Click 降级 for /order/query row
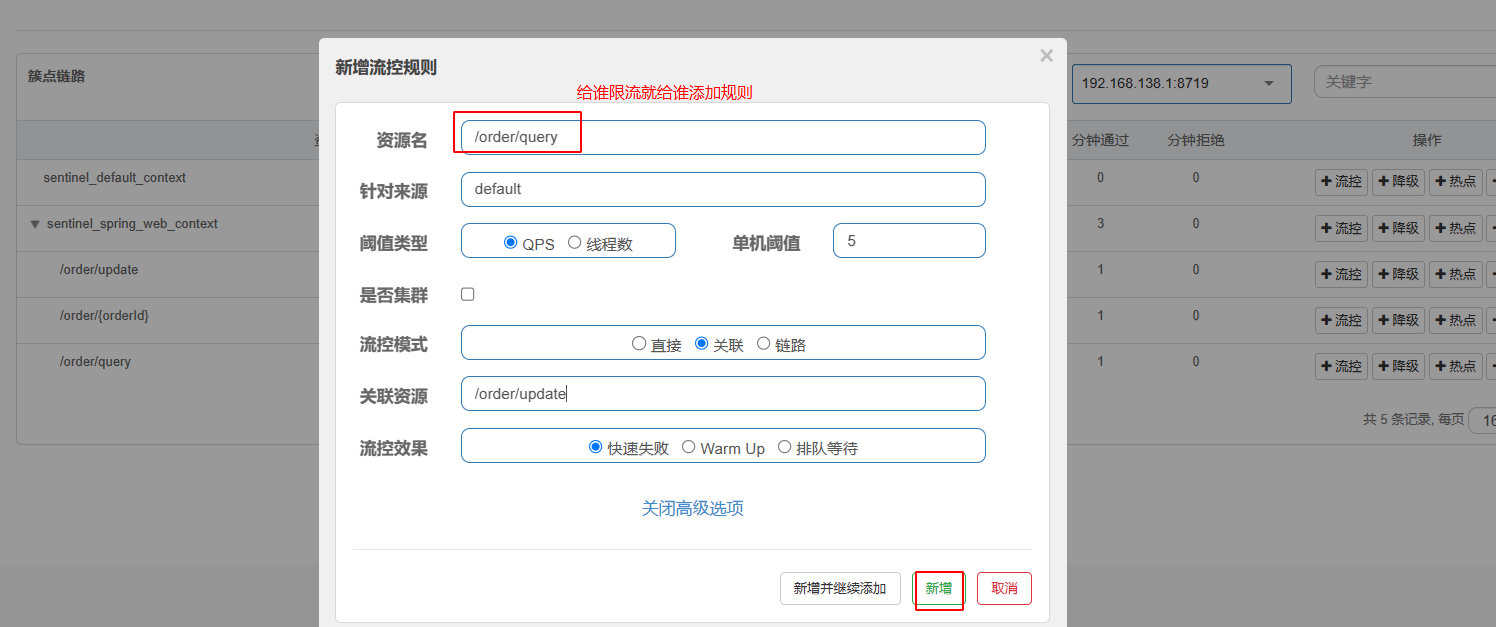Viewport: 1496px width, 627px height. pos(1398,366)
